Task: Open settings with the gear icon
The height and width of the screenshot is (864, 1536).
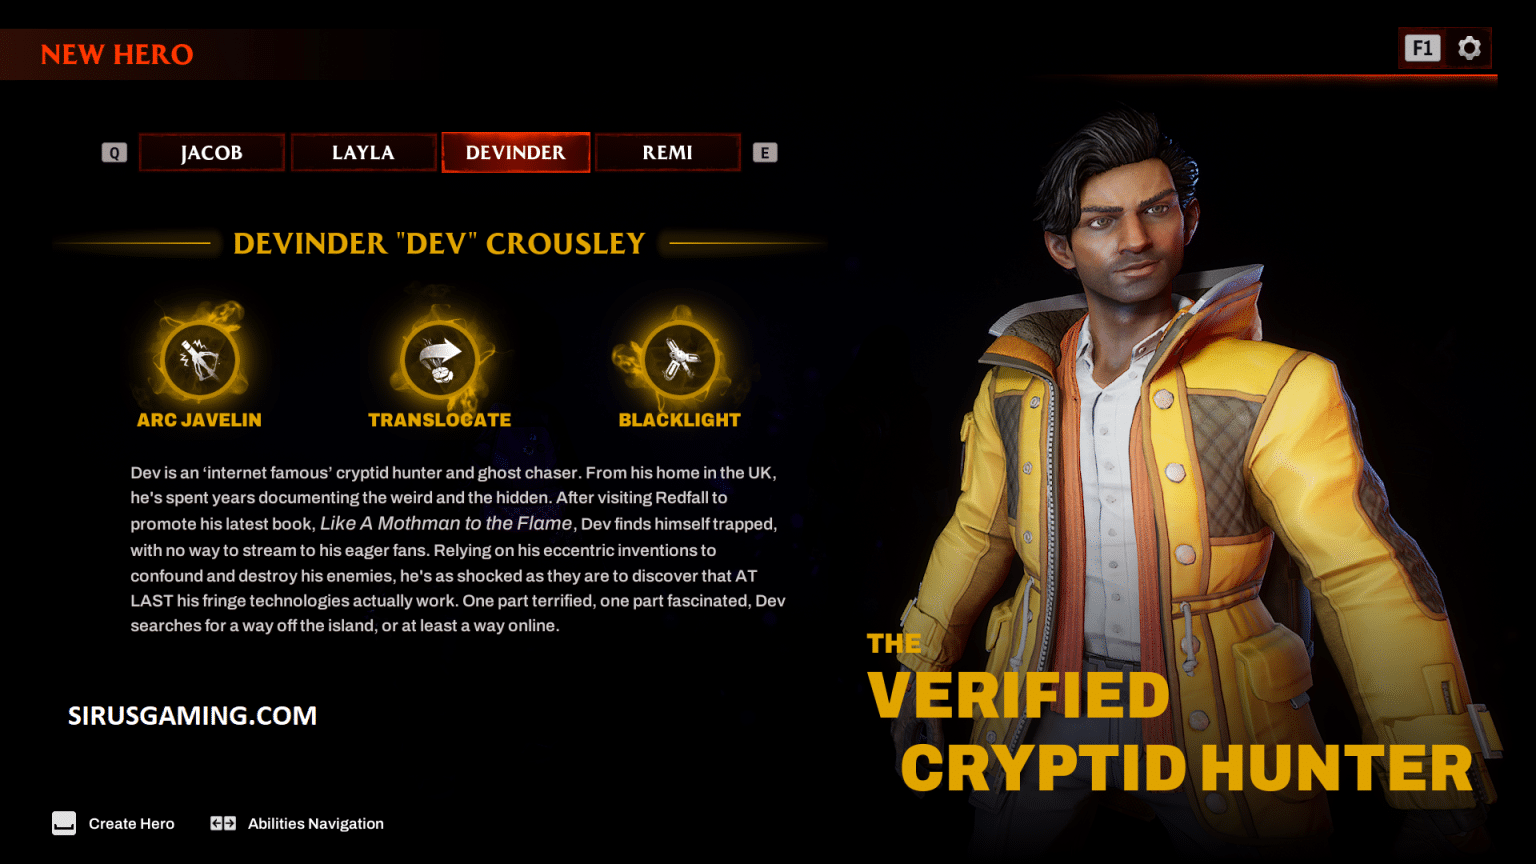Action: click(x=1469, y=48)
